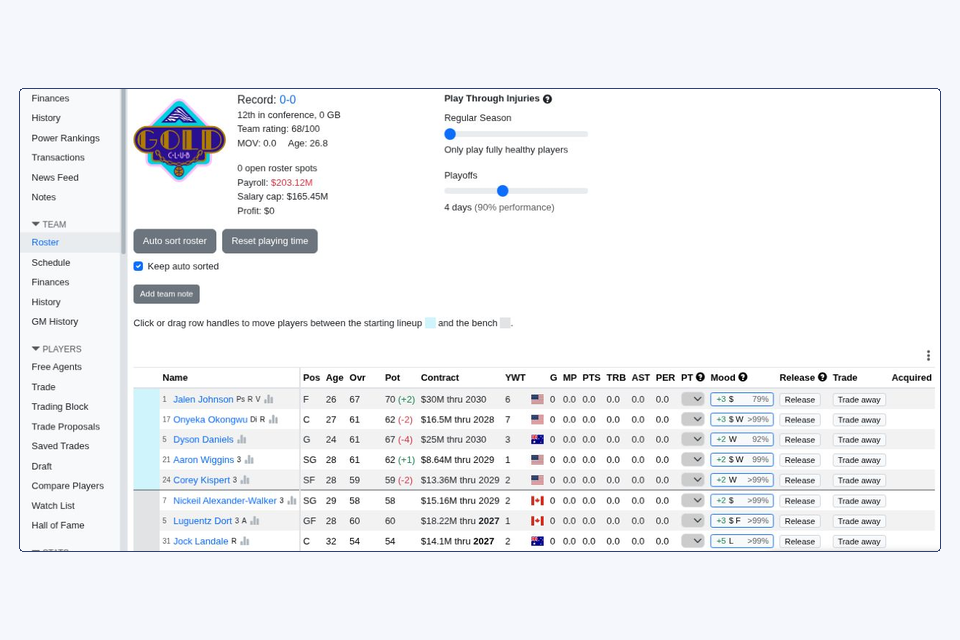The height and width of the screenshot is (640, 960).
Task: Open Luguentz Dort's playing time dropdown
Action: point(692,521)
